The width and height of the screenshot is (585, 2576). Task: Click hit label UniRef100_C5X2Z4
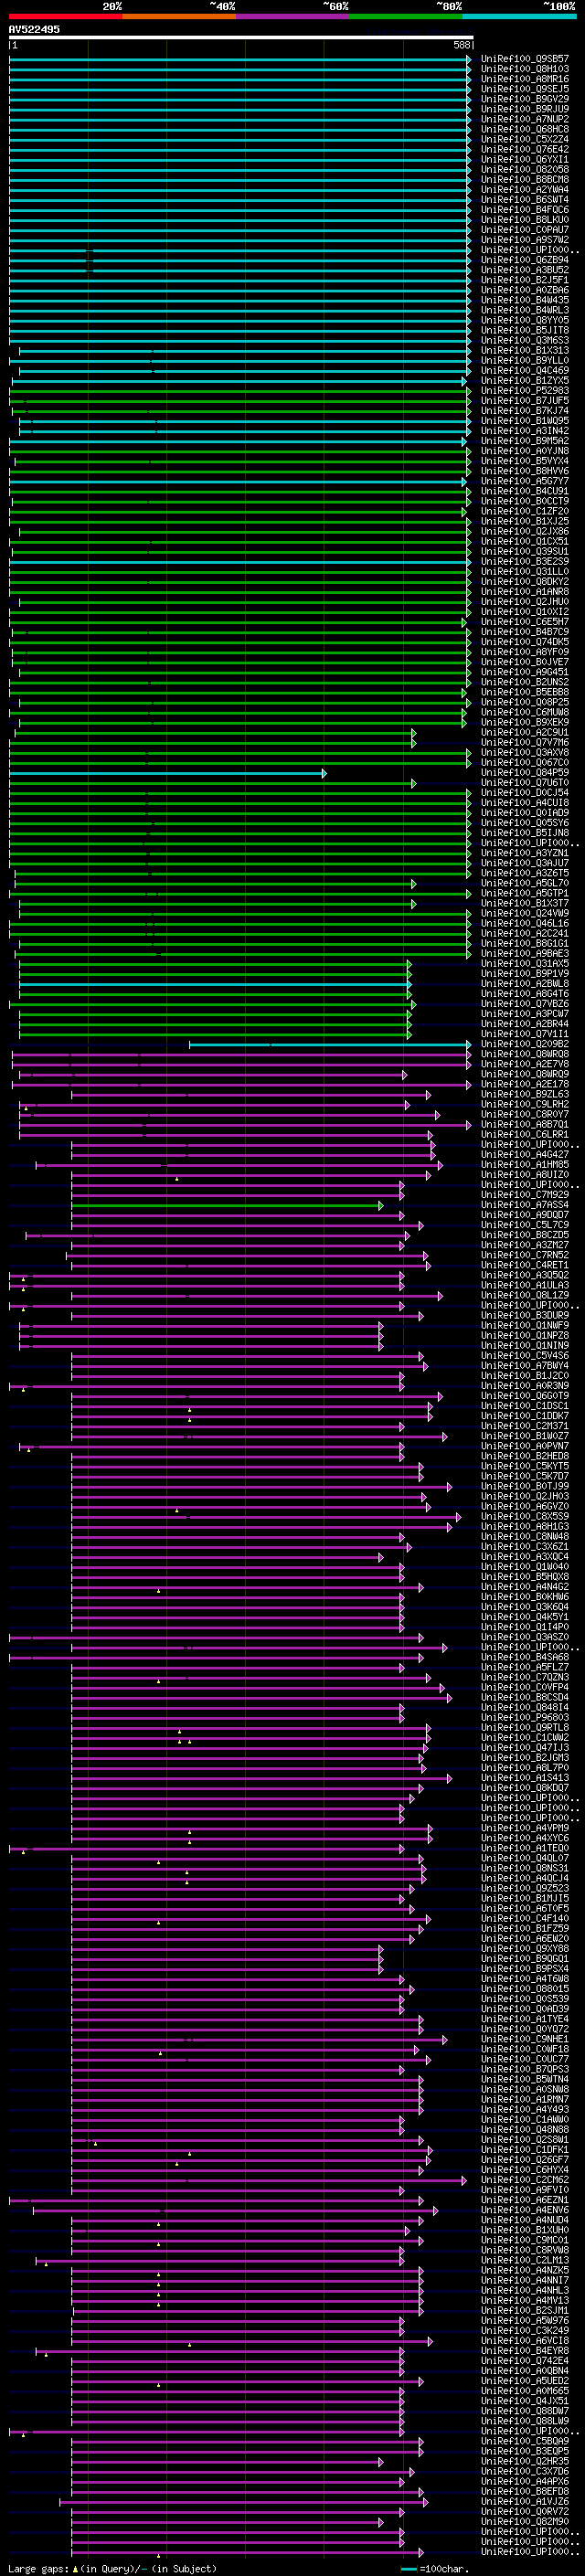525,139
